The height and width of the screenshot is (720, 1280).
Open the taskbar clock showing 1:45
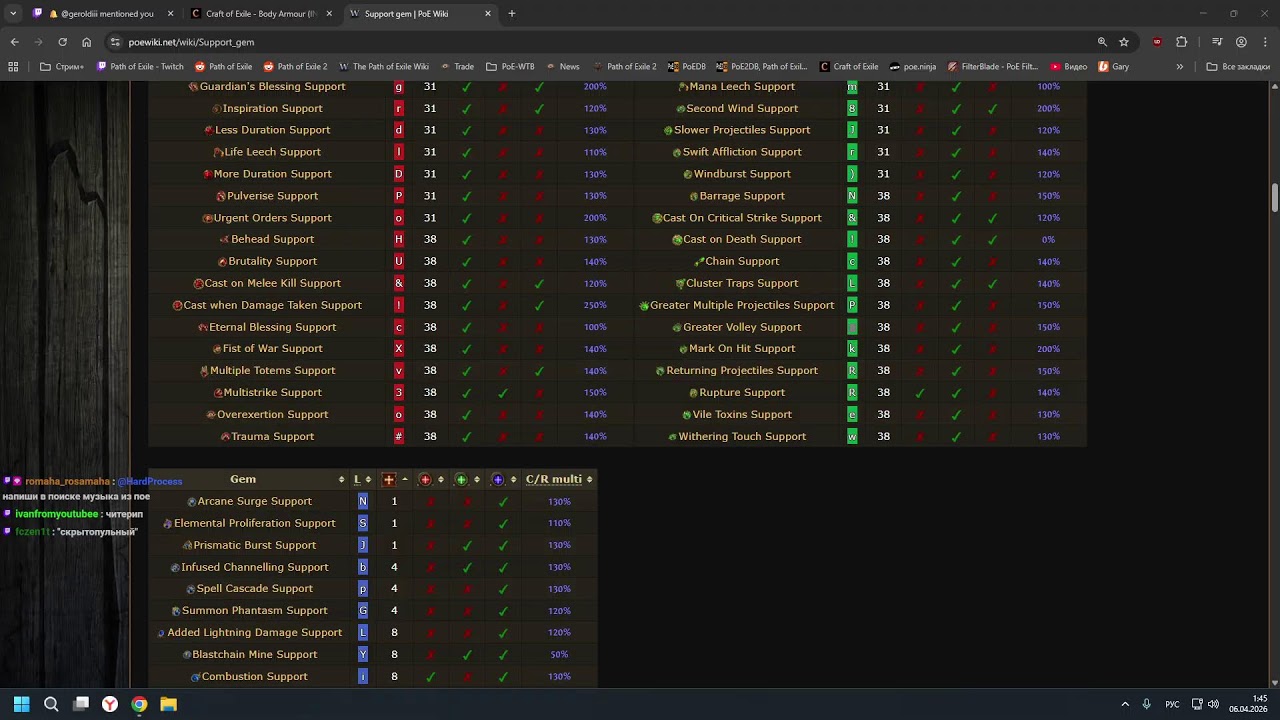click(1250, 704)
